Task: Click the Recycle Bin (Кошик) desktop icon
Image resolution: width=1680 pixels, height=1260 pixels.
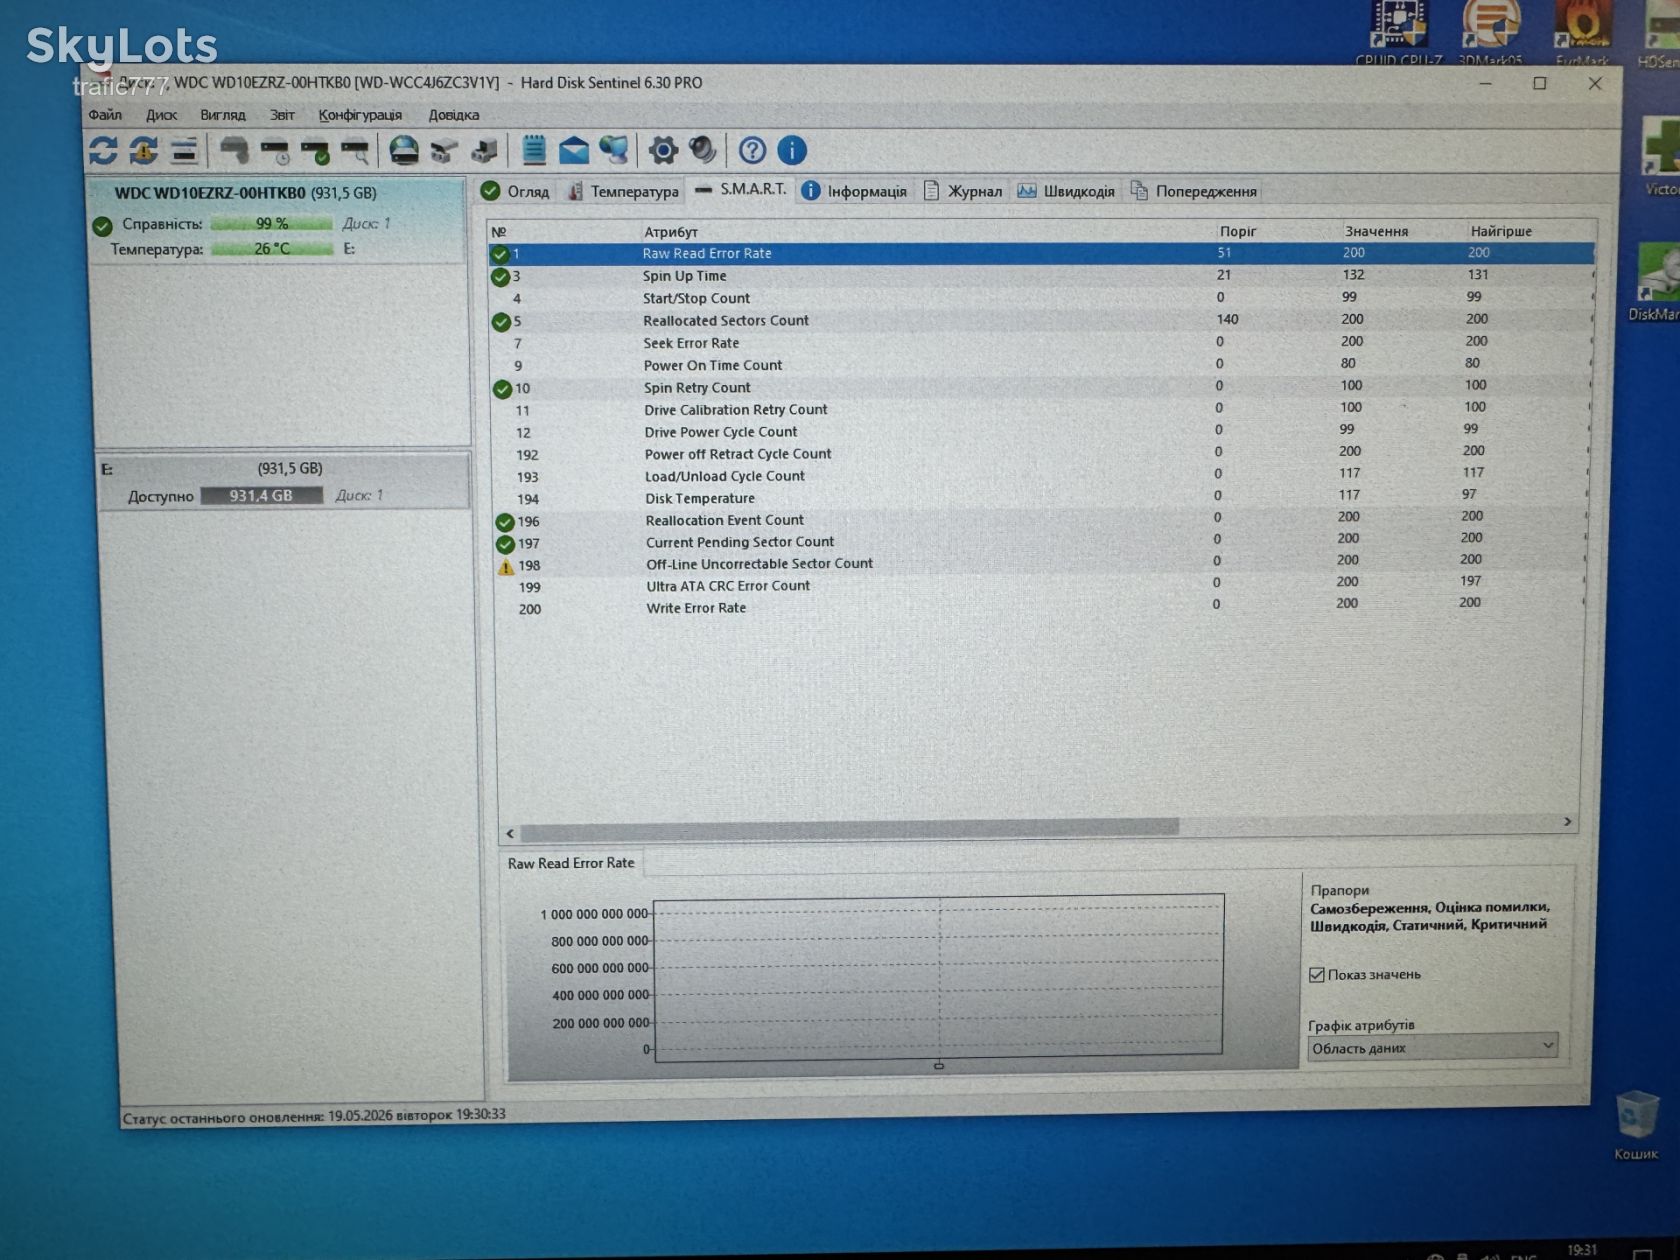Action: (x=1636, y=1126)
